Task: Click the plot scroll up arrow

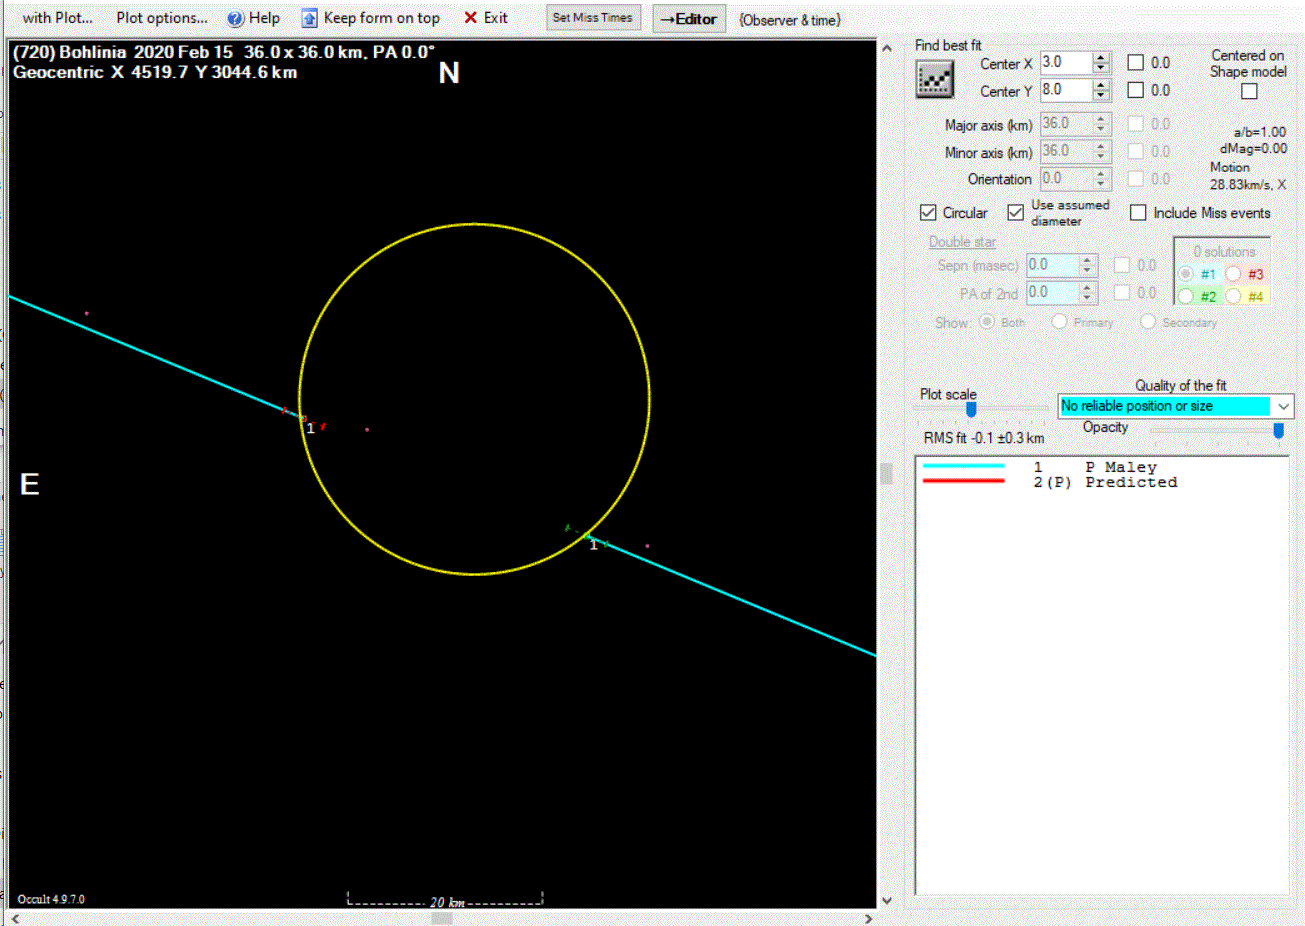Action: (886, 48)
